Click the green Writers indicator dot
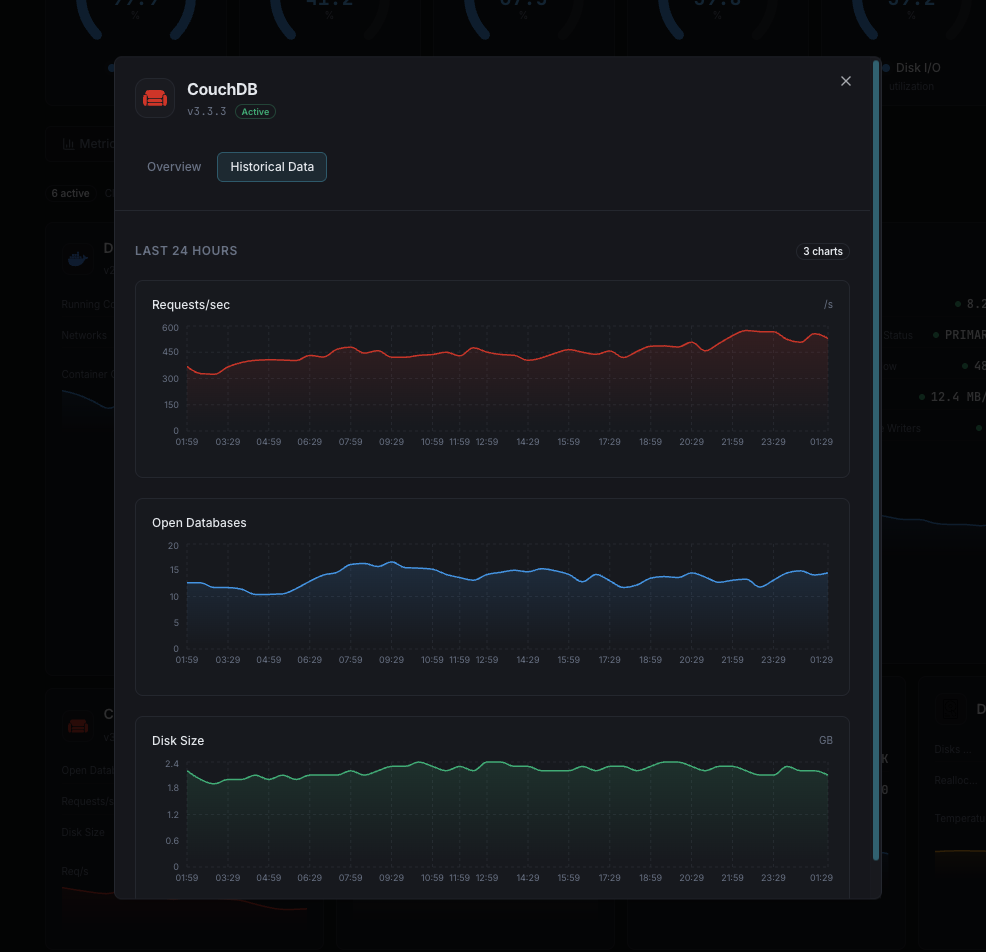 [x=980, y=428]
